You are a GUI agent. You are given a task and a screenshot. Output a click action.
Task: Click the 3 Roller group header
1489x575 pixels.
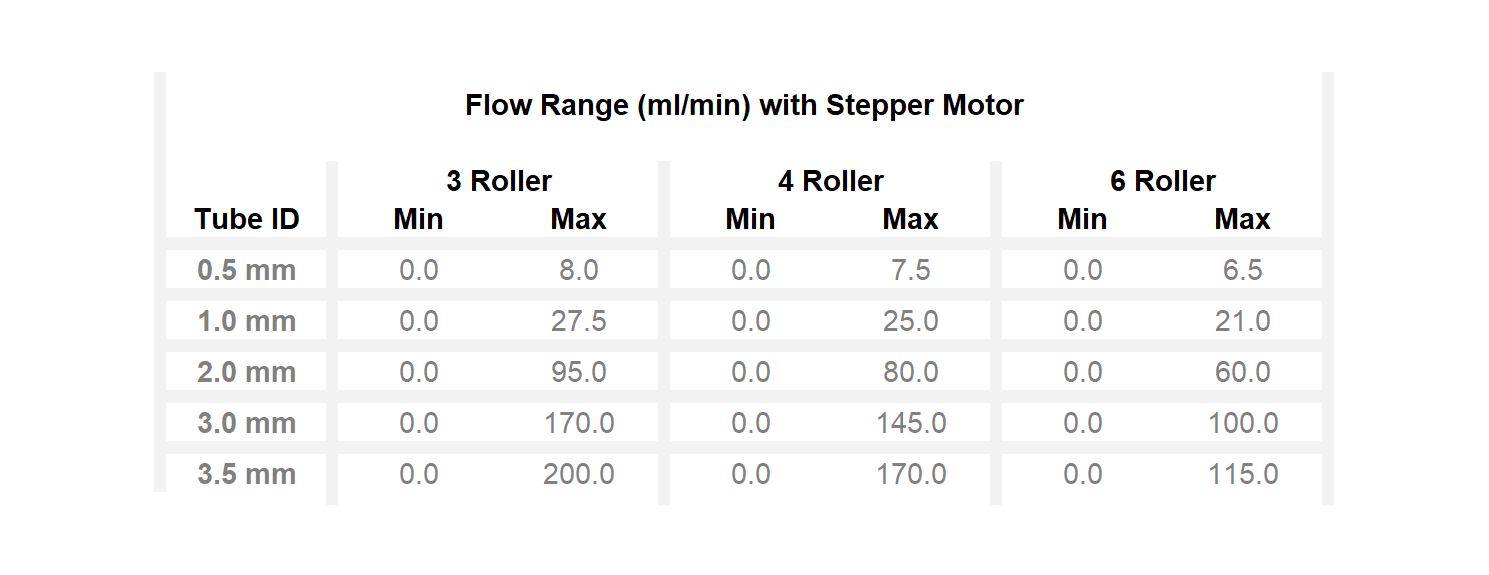498,181
